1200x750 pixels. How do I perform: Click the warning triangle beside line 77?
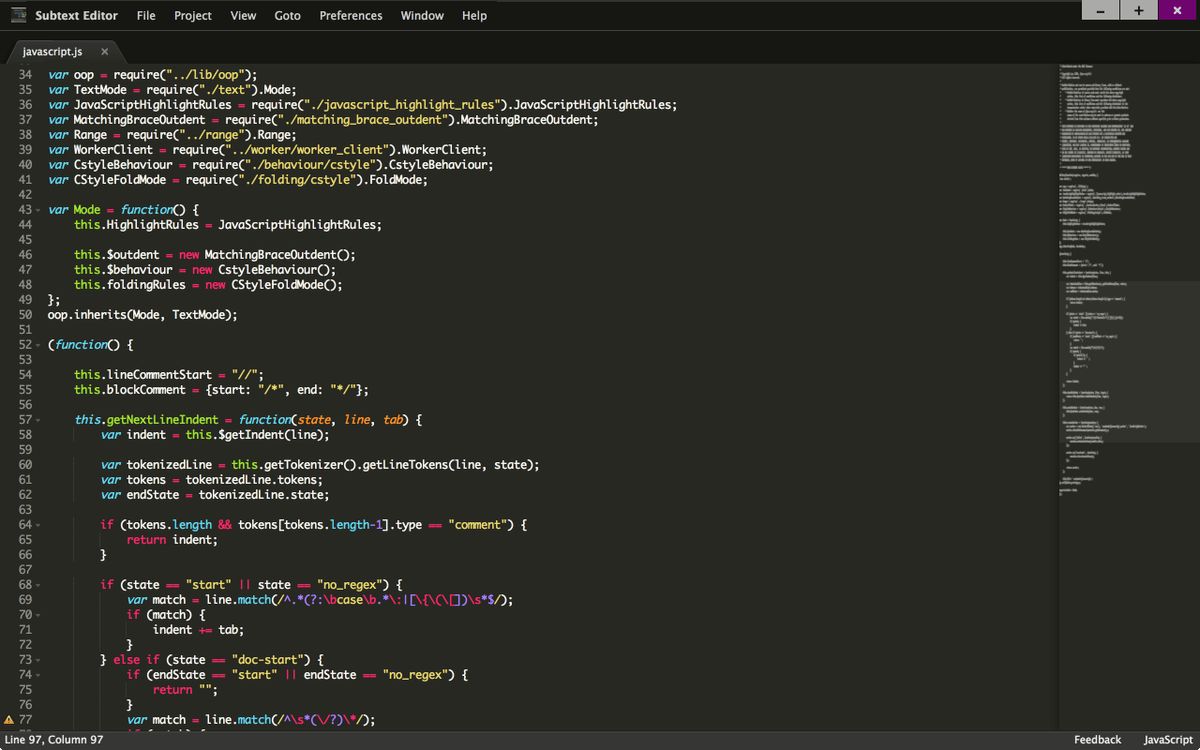[9, 719]
